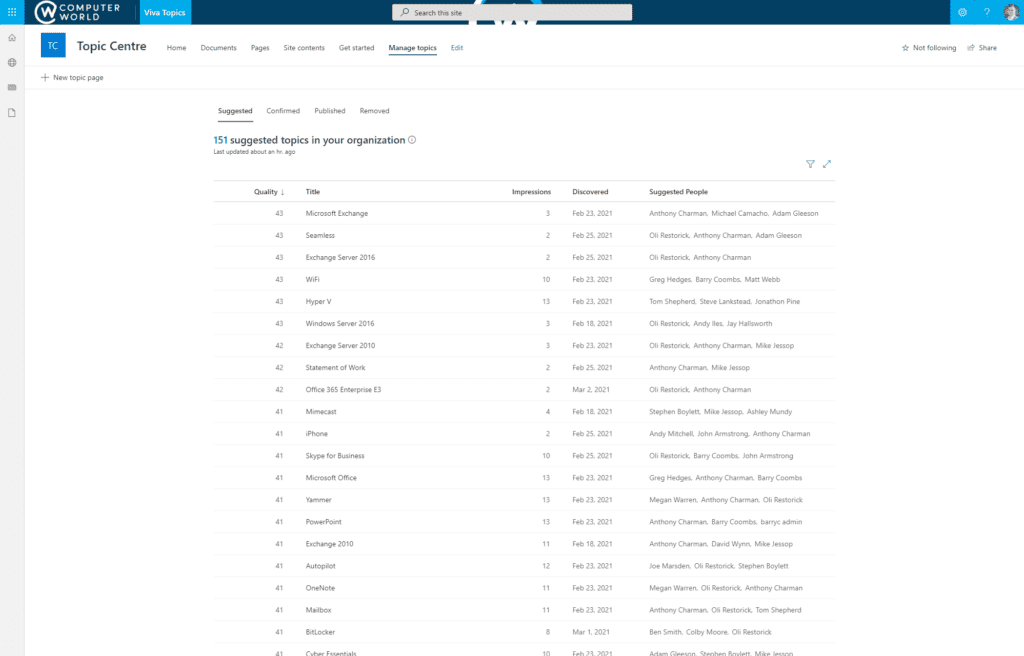The height and width of the screenshot is (656, 1024).
Task: Click the Title column header
Action: click(x=313, y=191)
